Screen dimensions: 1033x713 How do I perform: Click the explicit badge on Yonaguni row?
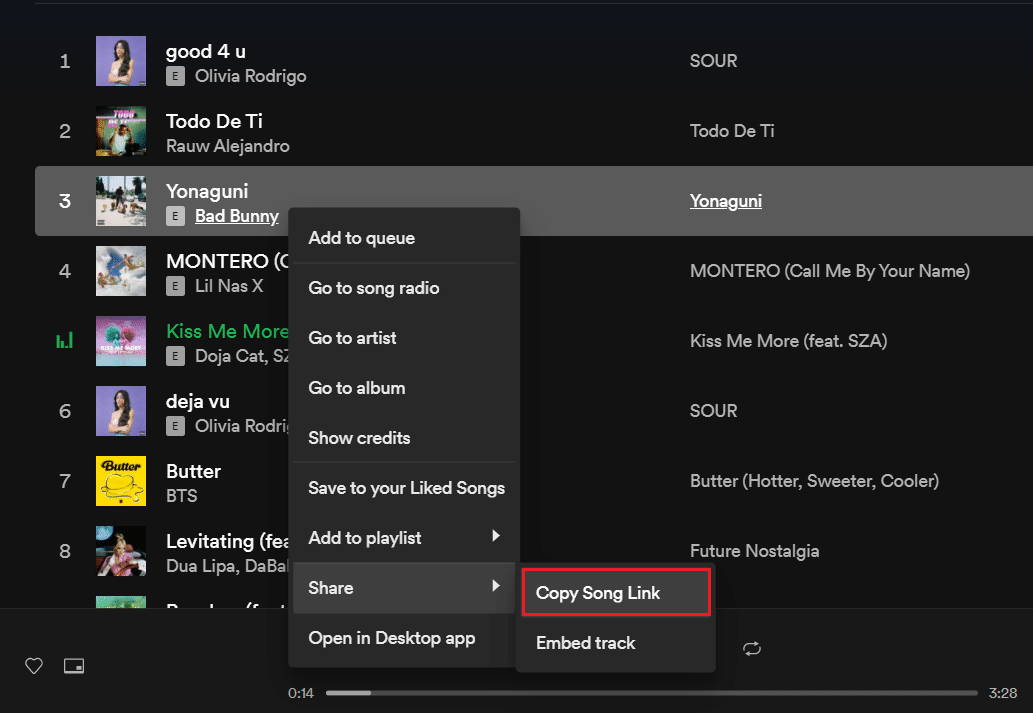(x=177, y=216)
